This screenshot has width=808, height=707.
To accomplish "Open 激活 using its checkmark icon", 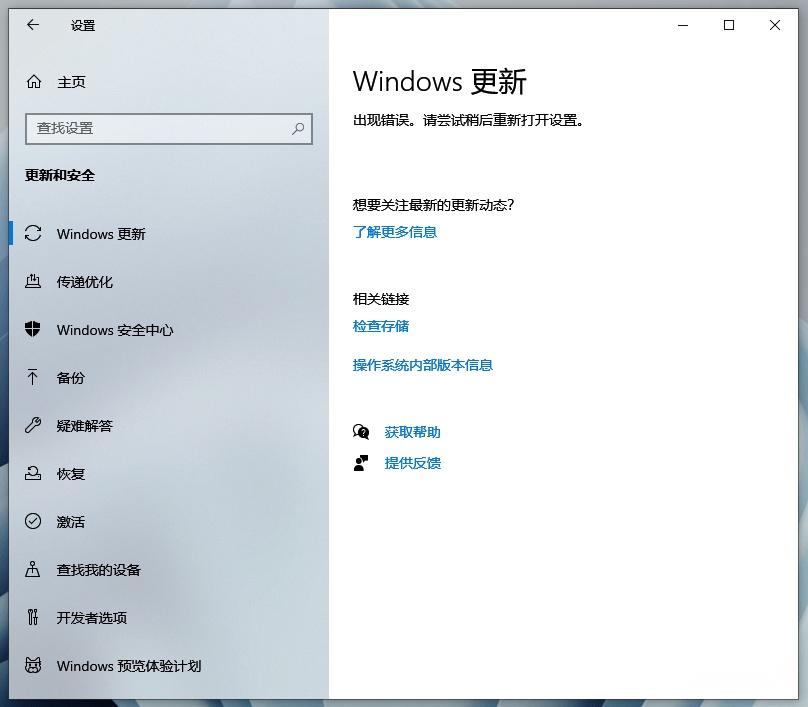I will [31, 521].
